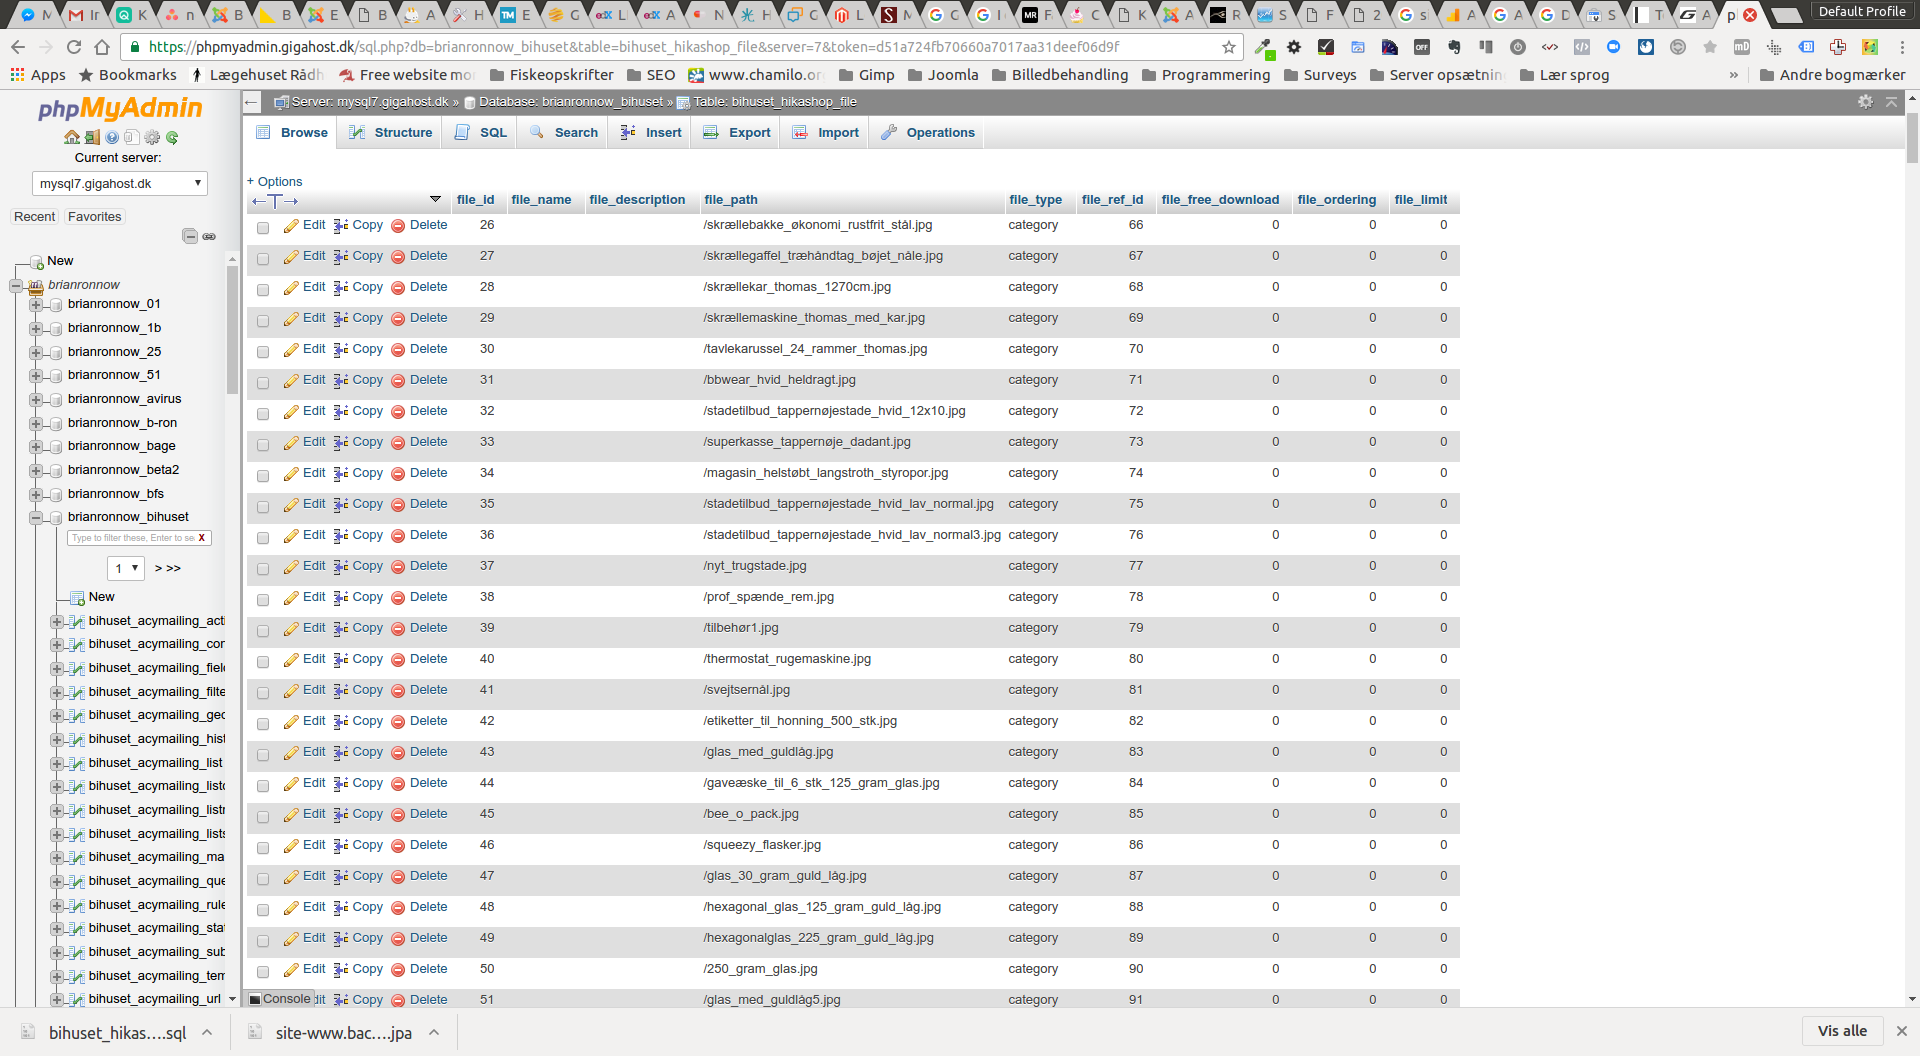The width and height of the screenshot is (1920, 1056).
Task: Click the Vis alle downloads button
Action: pos(1843,1031)
